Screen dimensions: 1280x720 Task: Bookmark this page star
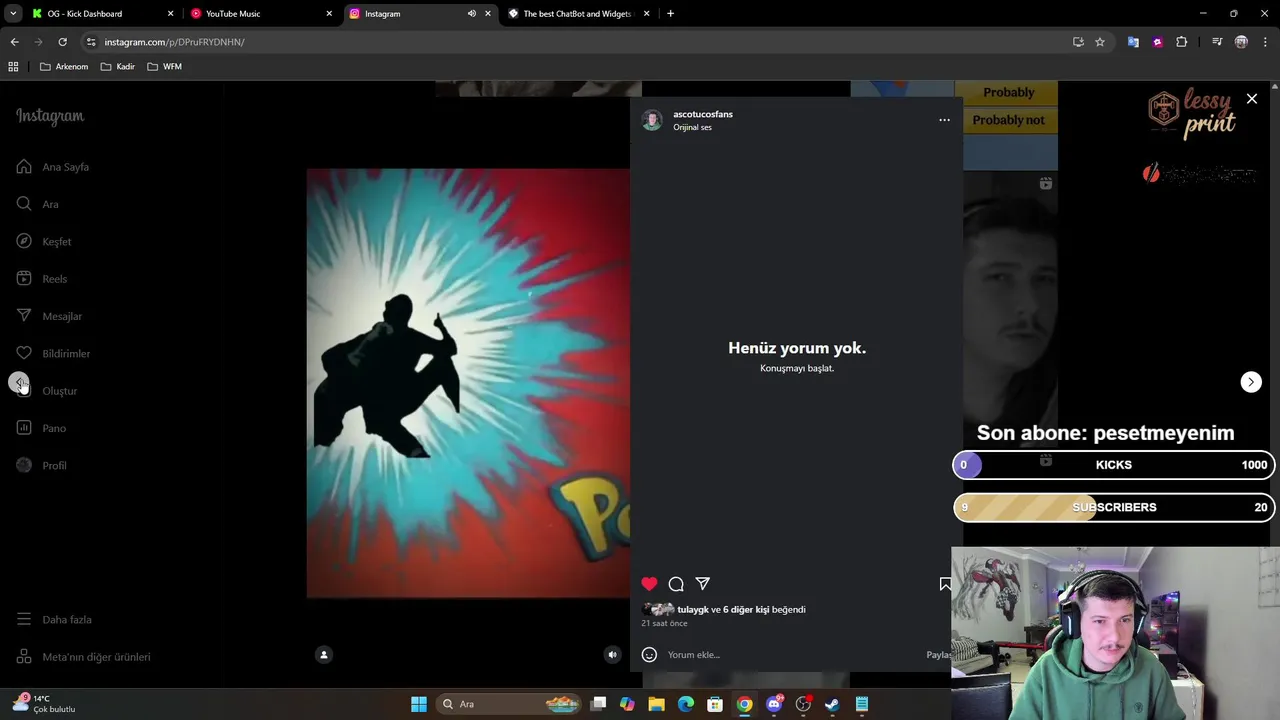click(1100, 42)
